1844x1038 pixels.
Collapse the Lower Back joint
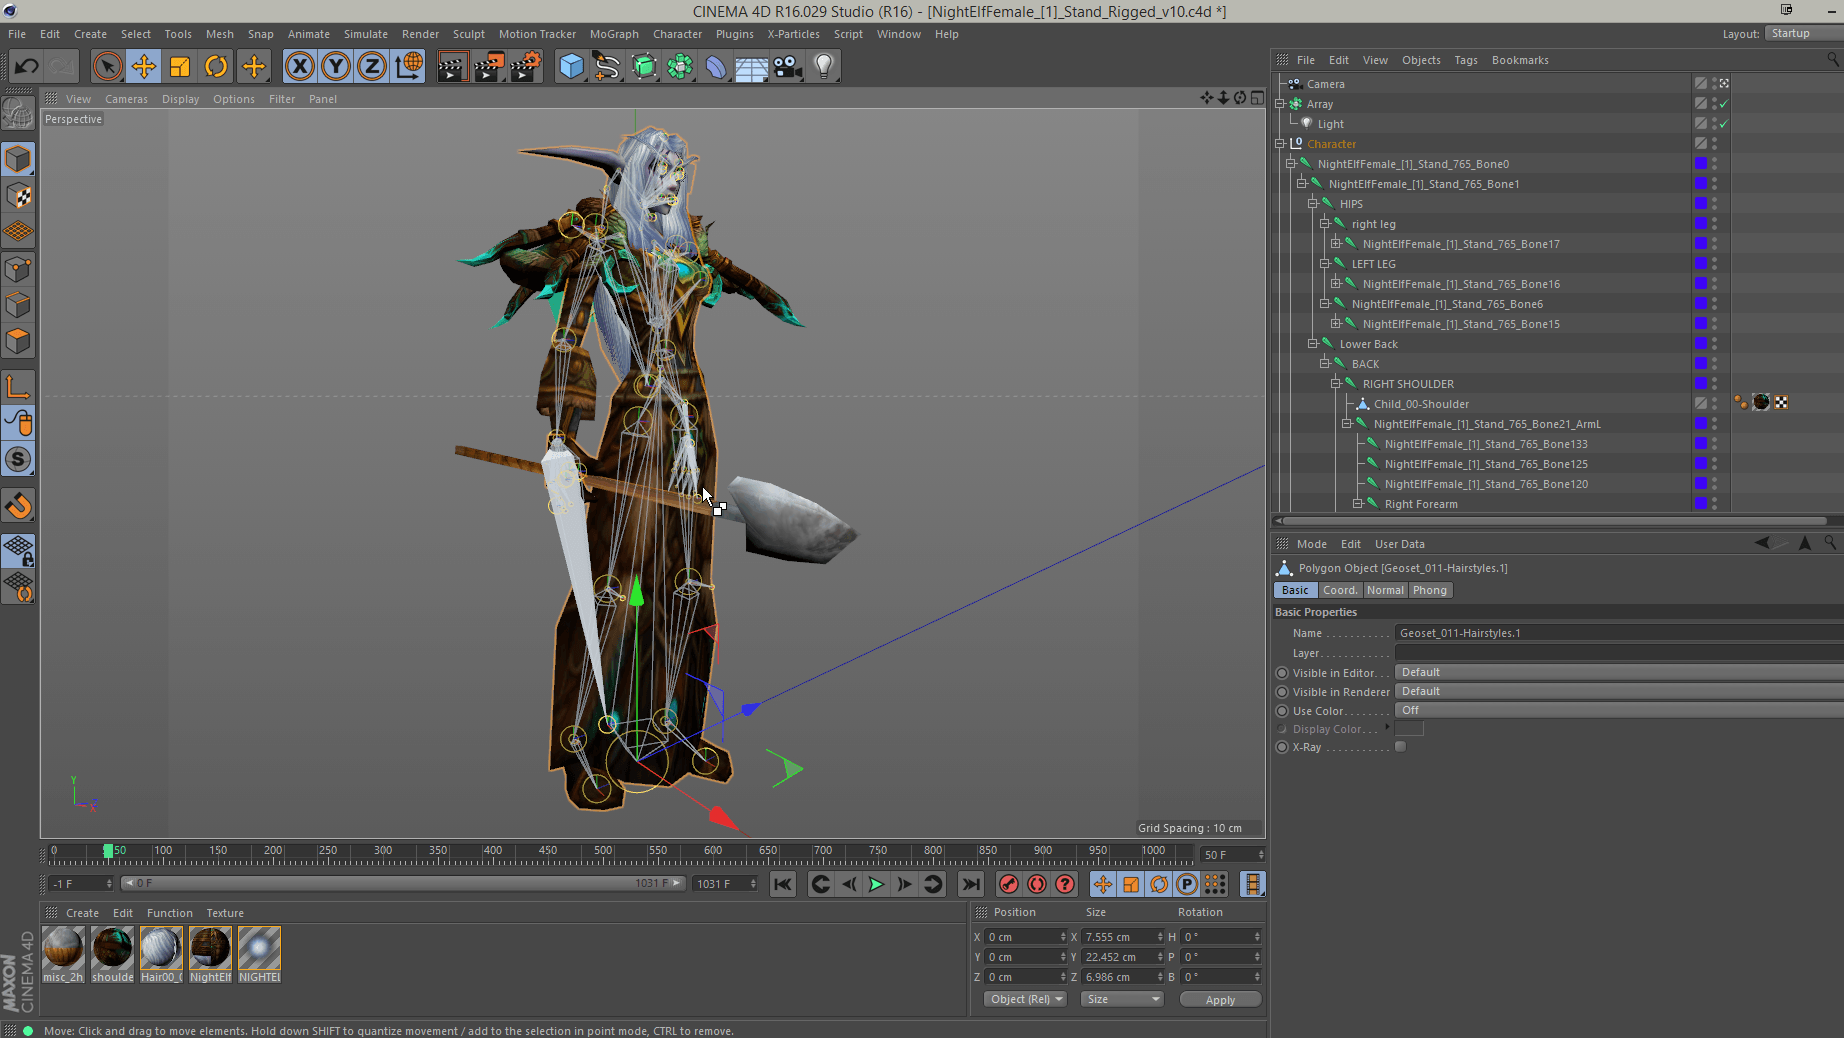(1313, 344)
